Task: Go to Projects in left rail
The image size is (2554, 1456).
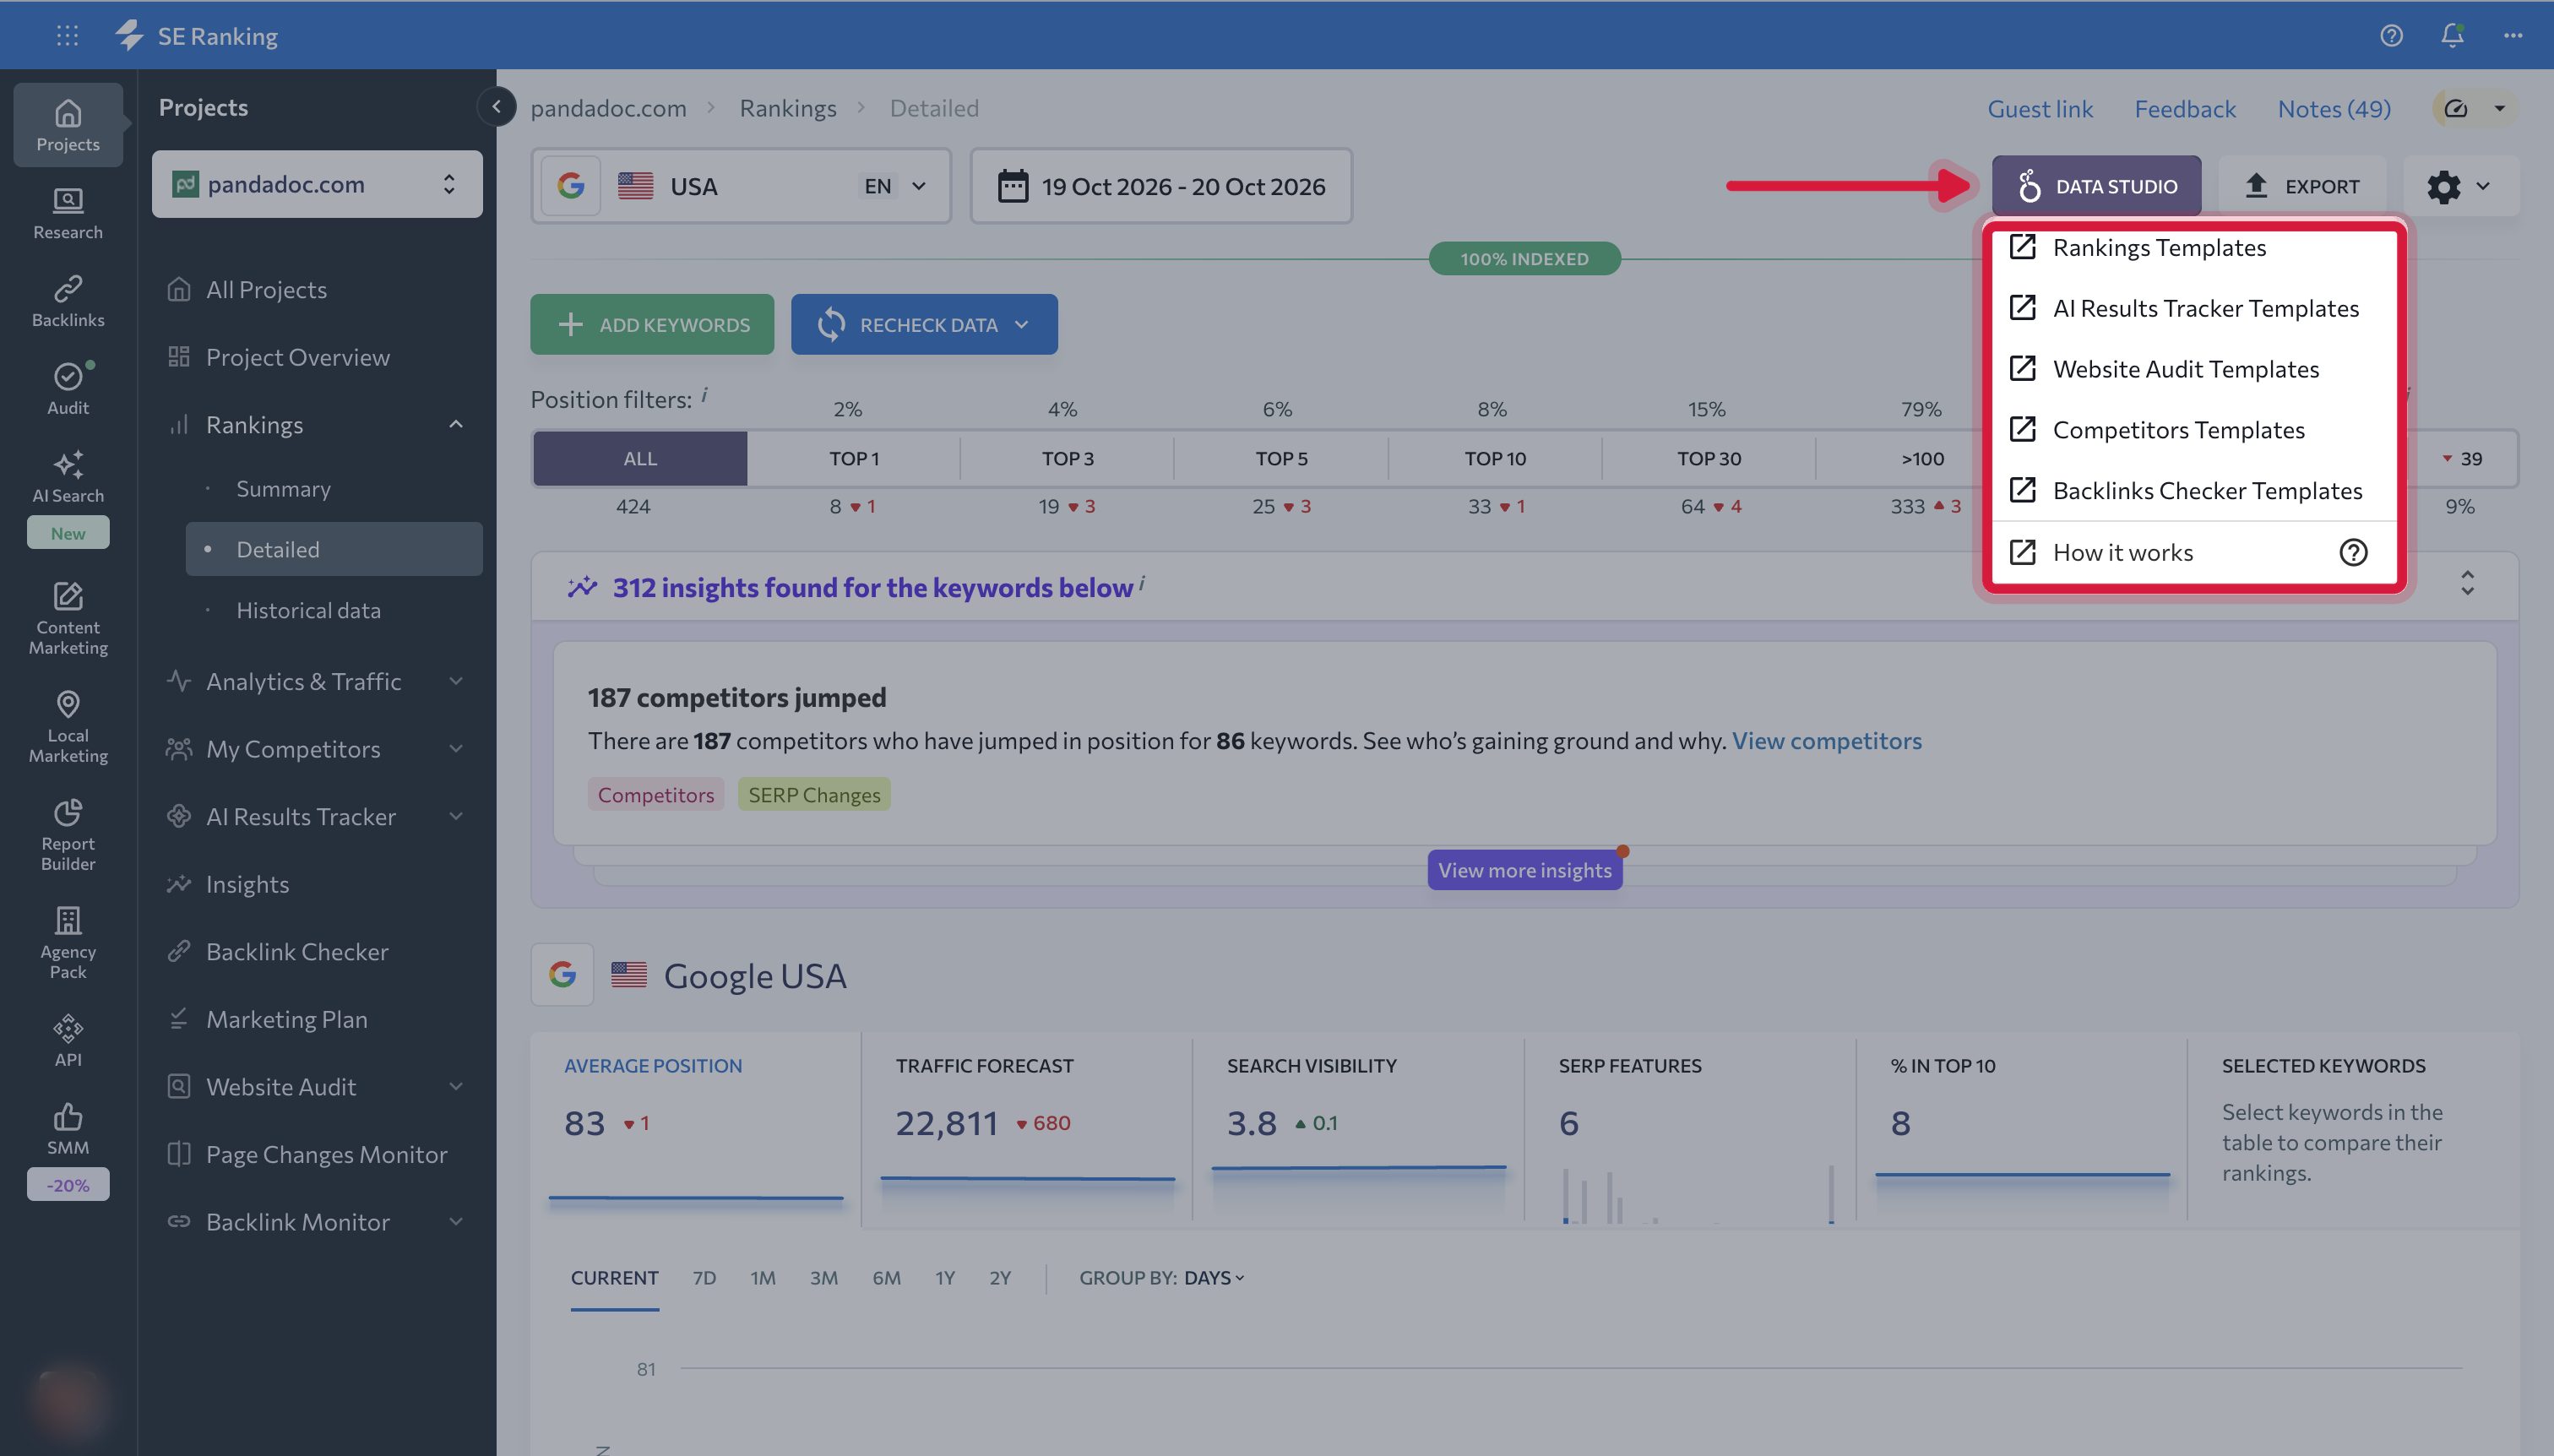Action: [x=68, y=125]
